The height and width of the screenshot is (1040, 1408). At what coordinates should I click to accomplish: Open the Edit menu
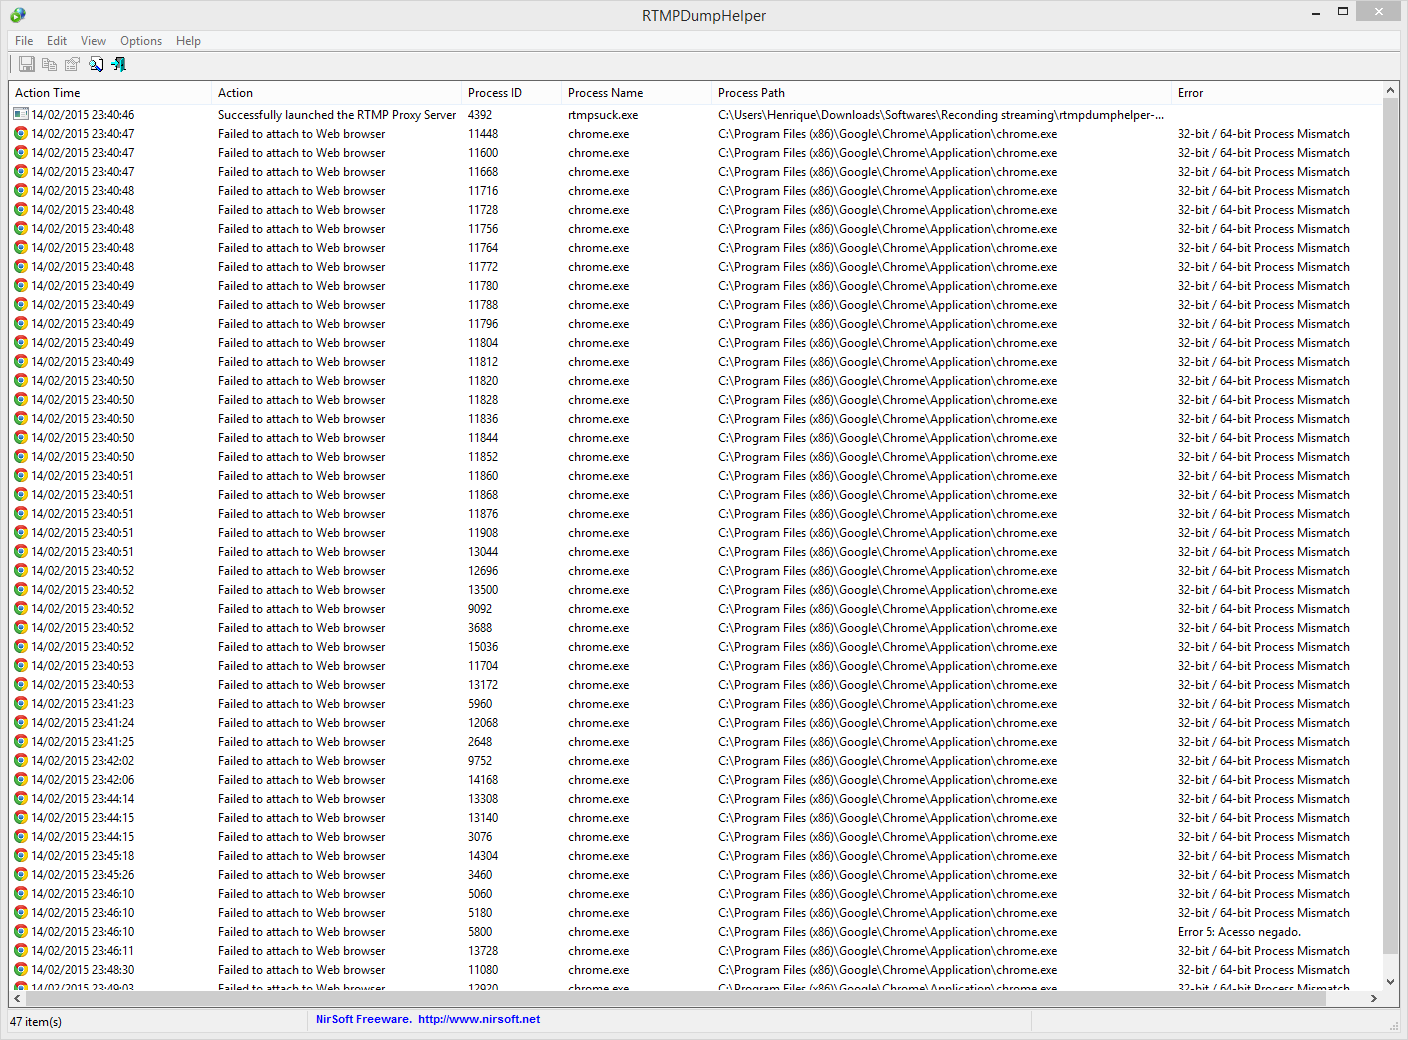57,41
